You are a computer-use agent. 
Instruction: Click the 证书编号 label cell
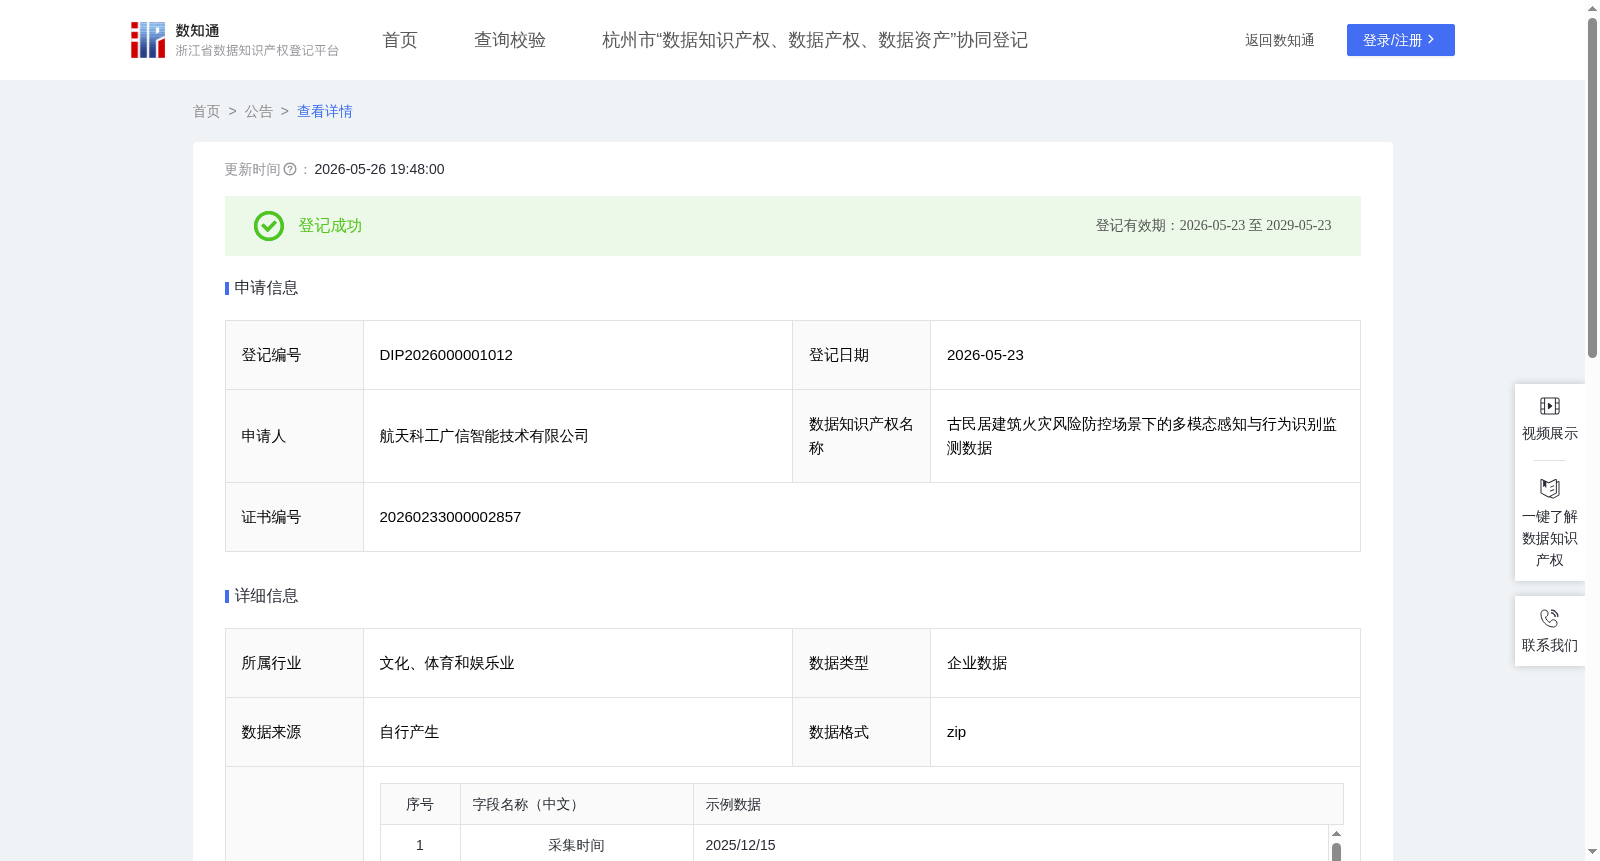click(294, 517)
